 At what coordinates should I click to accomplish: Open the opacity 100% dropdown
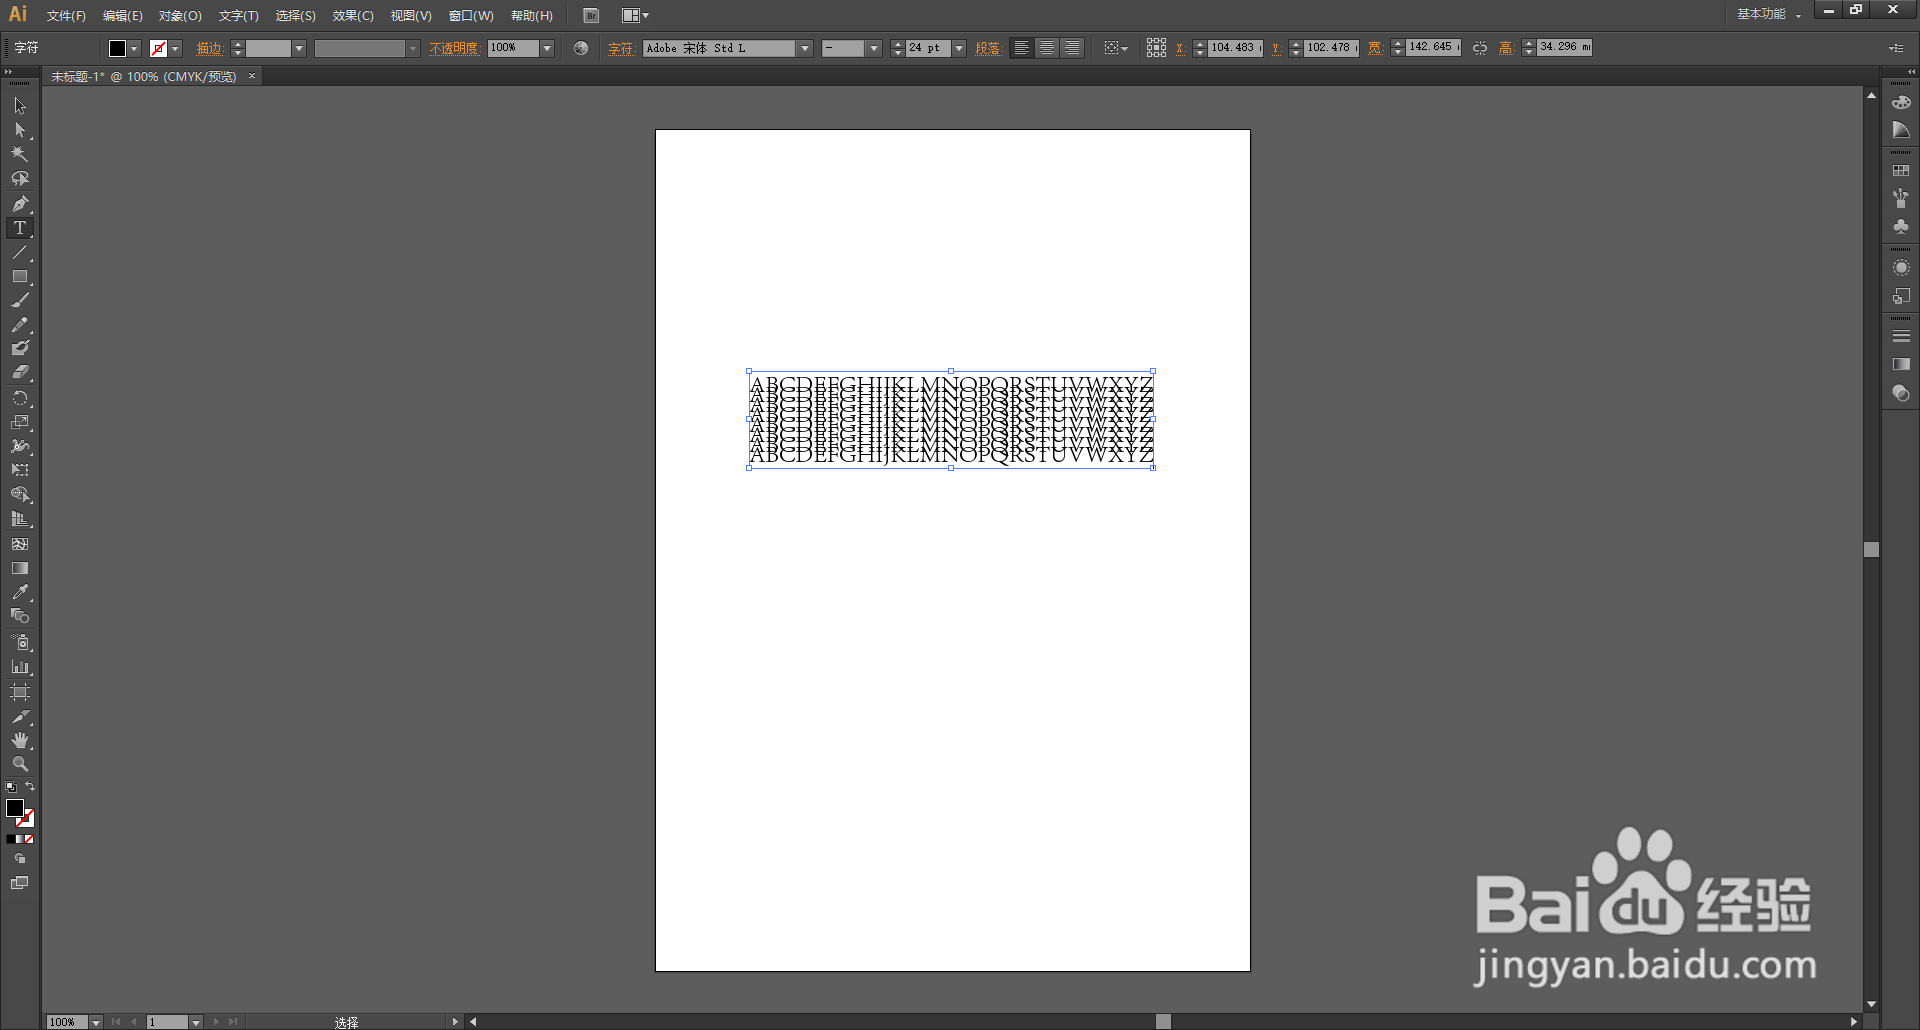coord(547,48)
